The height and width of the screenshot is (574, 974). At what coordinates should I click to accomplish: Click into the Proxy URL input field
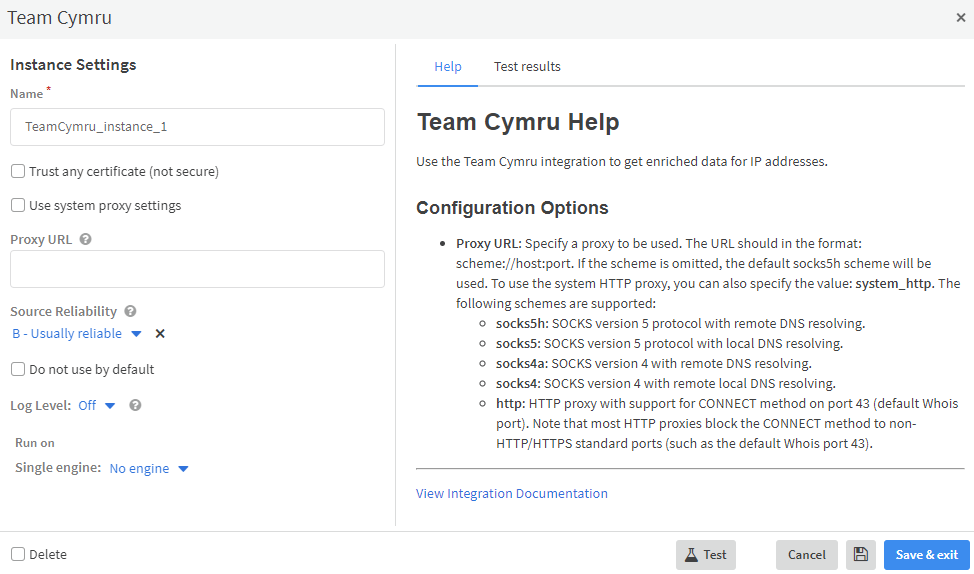pyautogui.click(x=197, y=269)
